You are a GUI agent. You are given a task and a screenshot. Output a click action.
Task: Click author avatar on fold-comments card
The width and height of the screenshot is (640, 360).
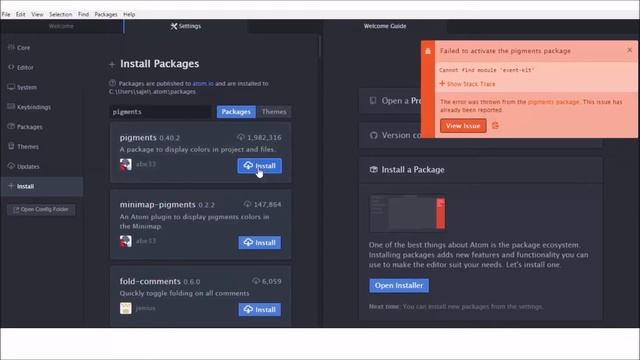[x=126, y=308]
